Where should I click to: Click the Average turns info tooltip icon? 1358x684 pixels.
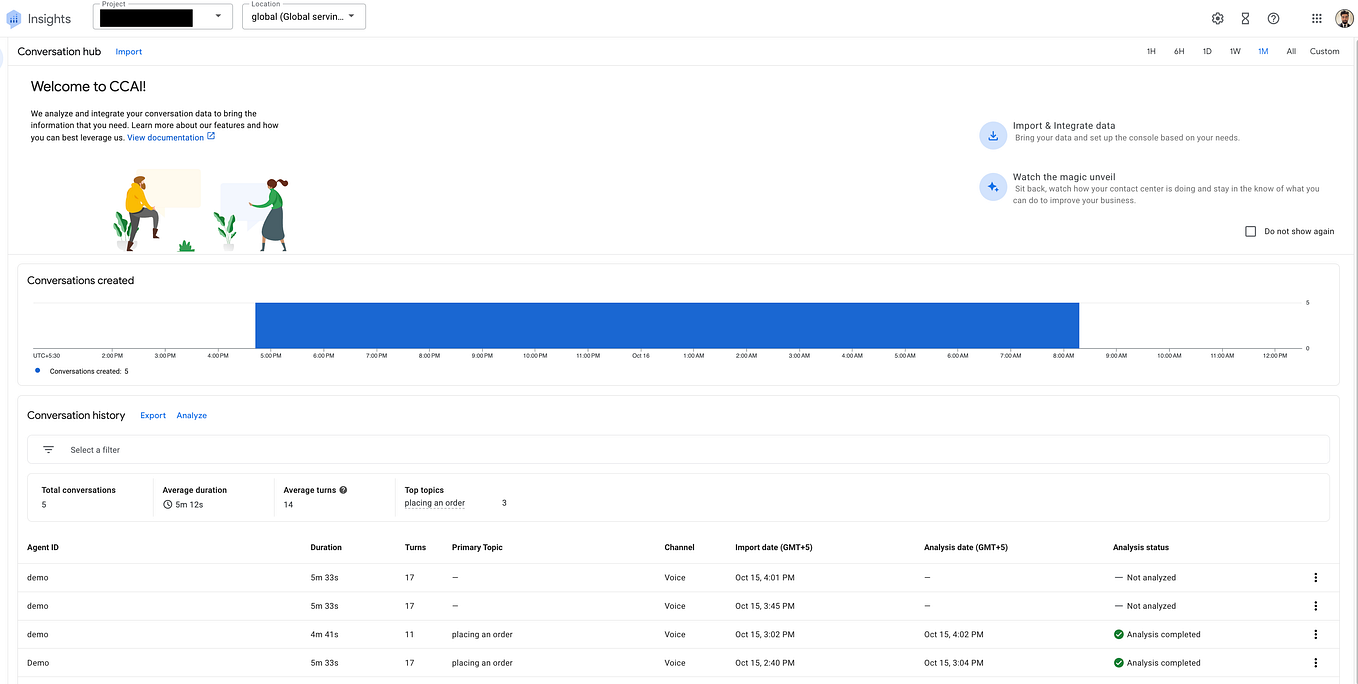pos(342,489)
